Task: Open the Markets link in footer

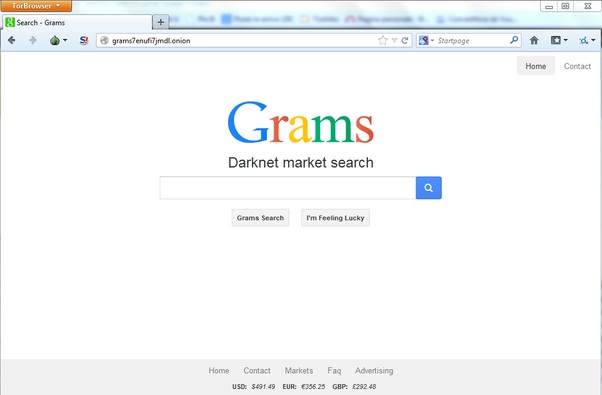Action: pos(299,370)
